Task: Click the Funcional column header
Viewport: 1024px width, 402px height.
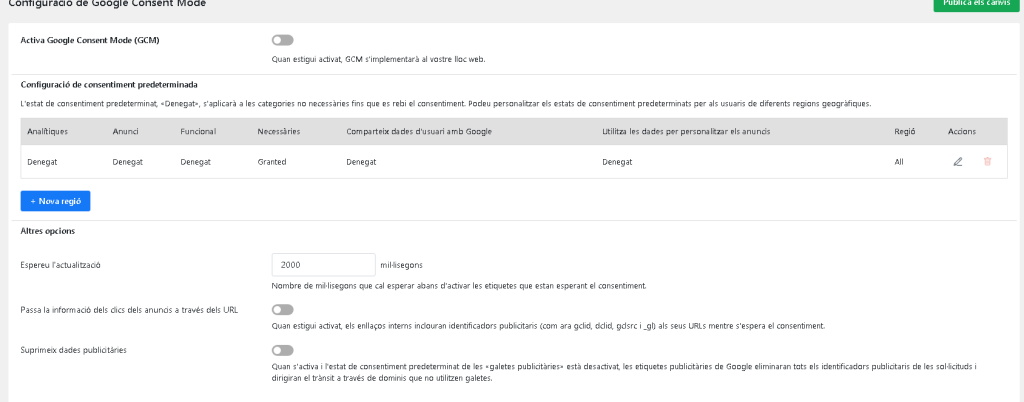Action: point(198,132)
